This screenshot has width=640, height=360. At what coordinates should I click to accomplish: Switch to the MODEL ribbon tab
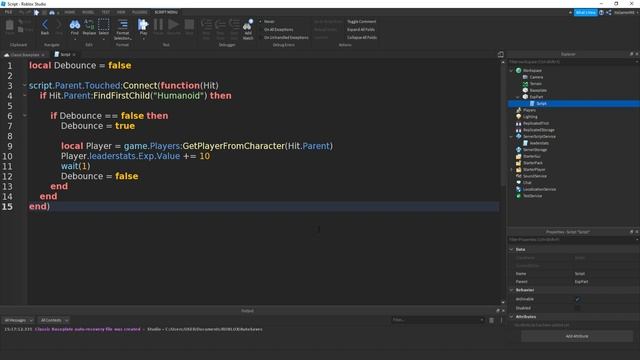[88, 12]
